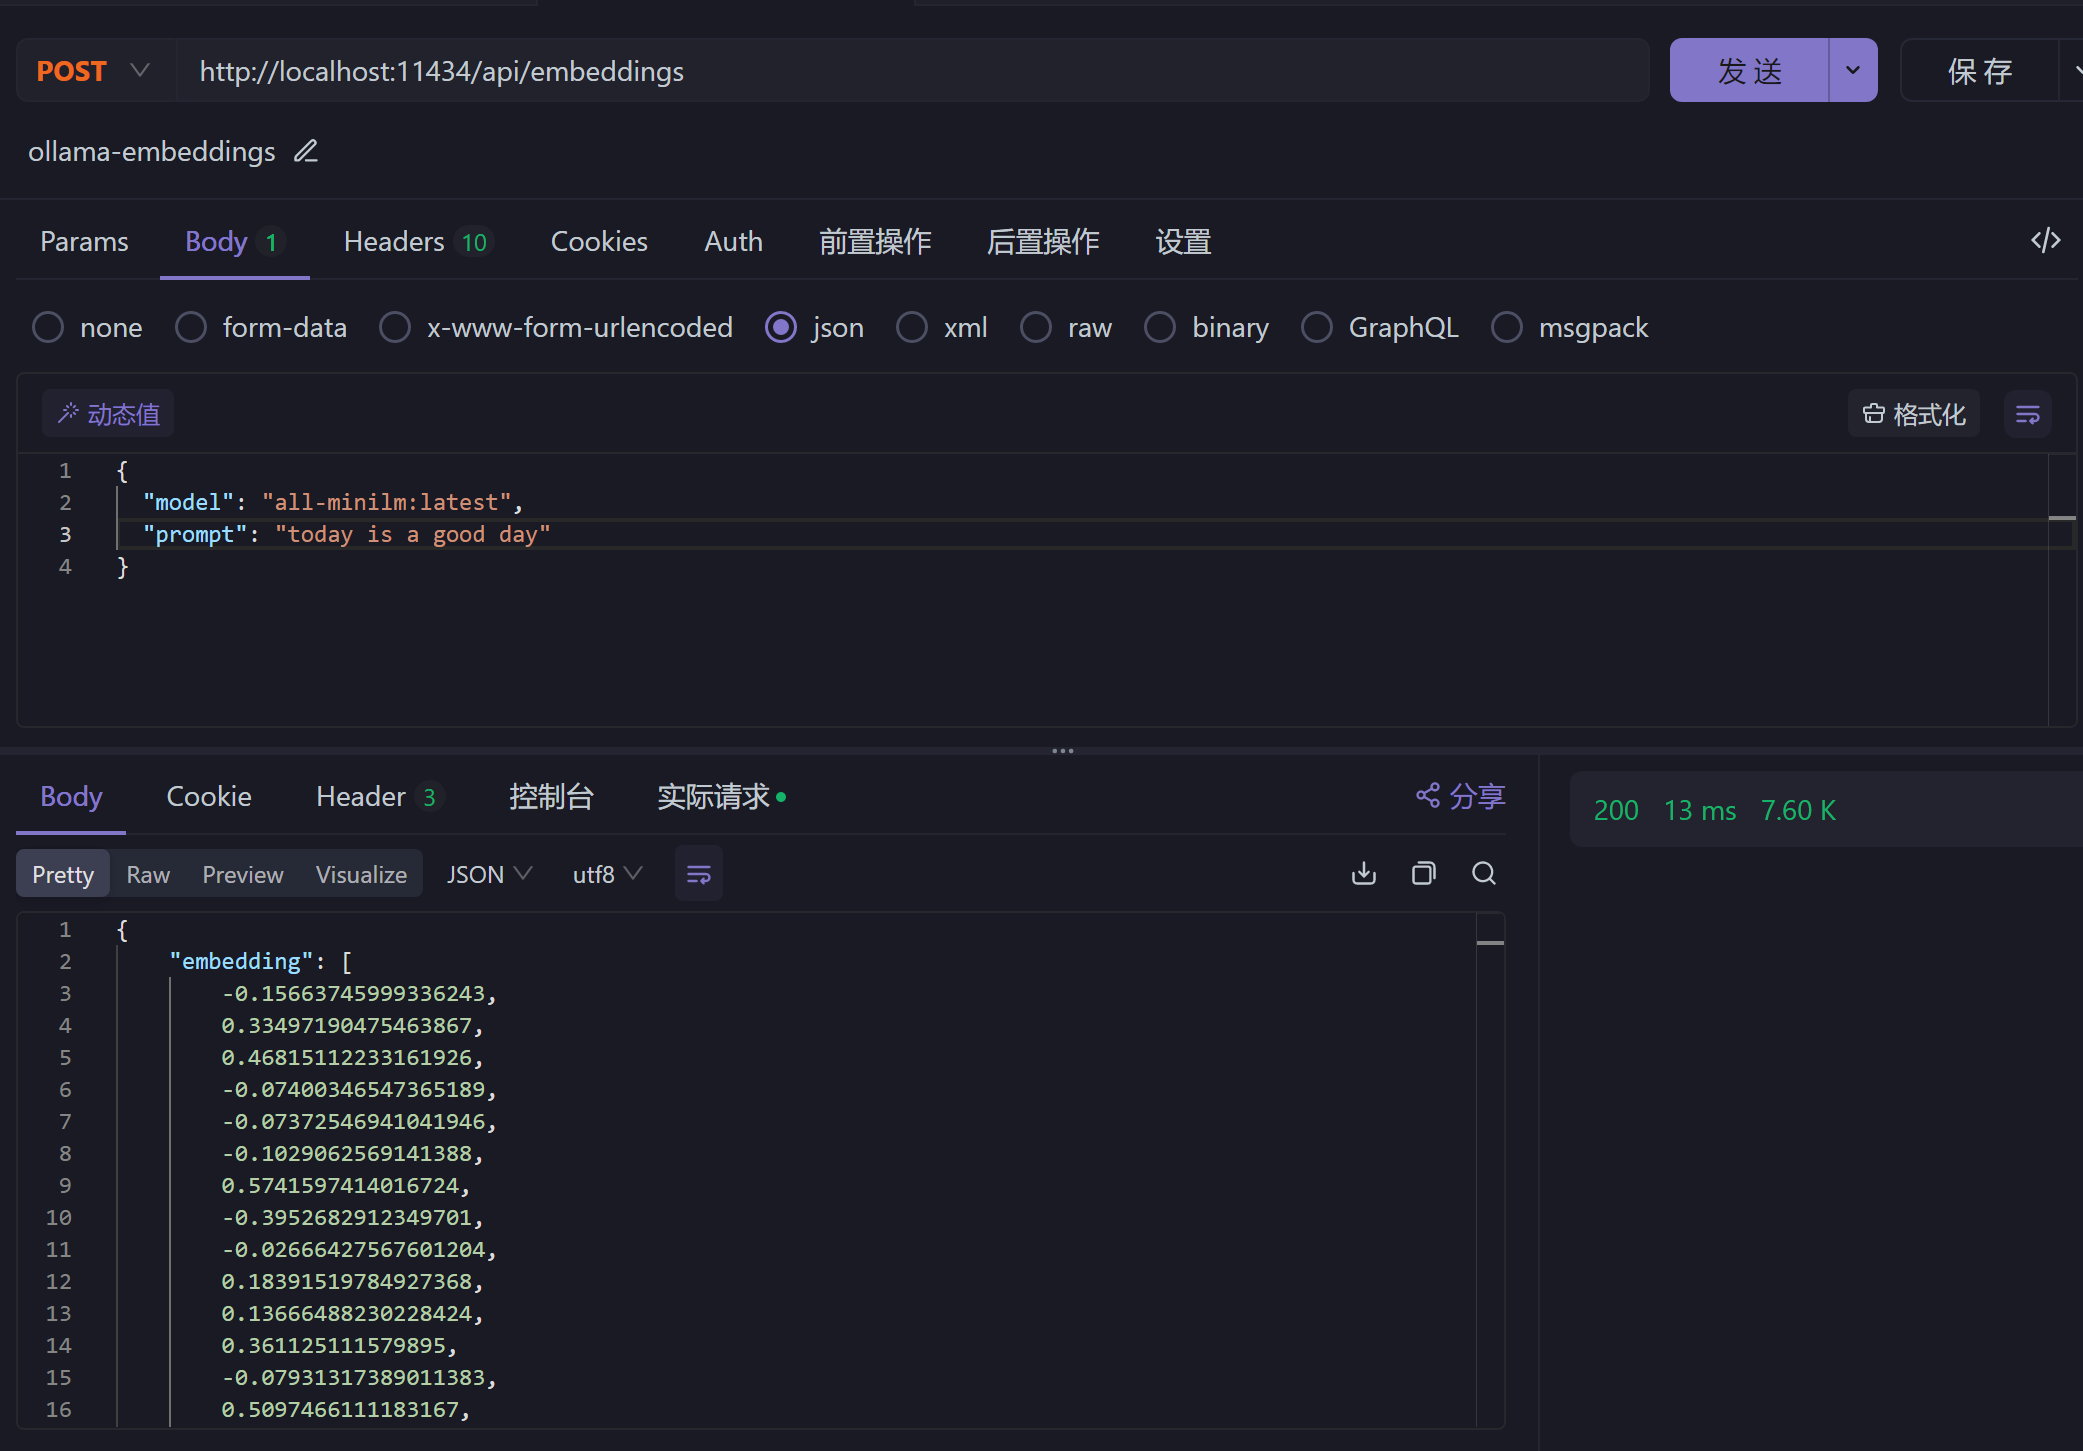Choose the GraphQL body type
The width and height of the screenshot is (2083, 1451).
1317,327
